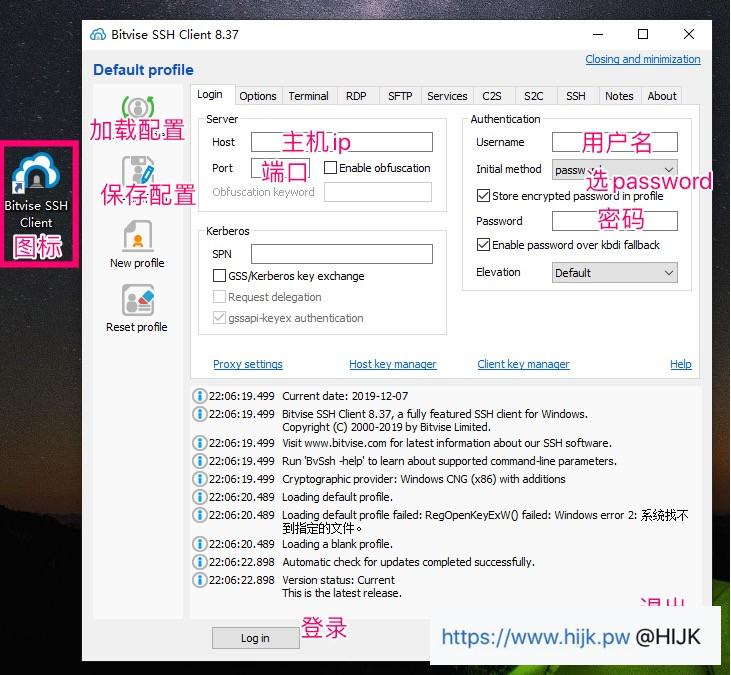Expand the Elevation dropdown

coord(614,272)
